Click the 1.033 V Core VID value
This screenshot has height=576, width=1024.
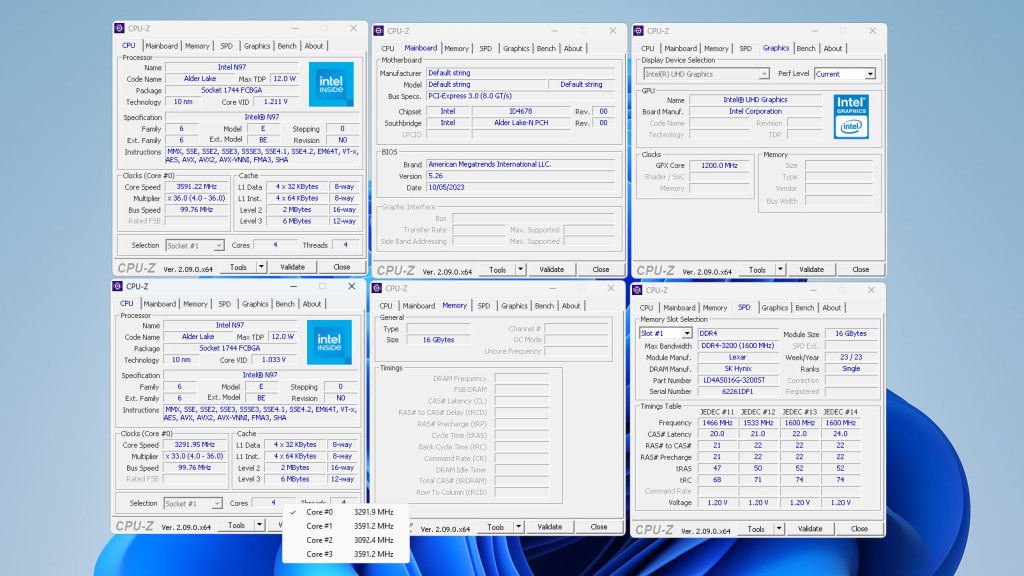(273, 360)
